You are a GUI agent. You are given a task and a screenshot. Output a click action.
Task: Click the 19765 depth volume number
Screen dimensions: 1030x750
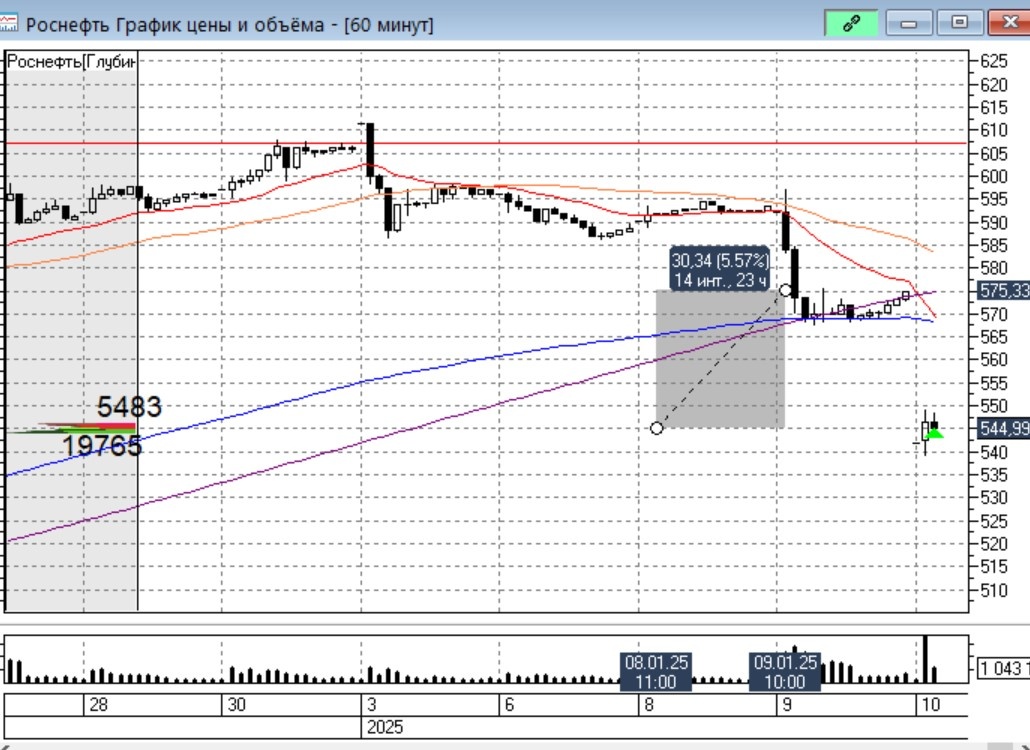[102, 447]
